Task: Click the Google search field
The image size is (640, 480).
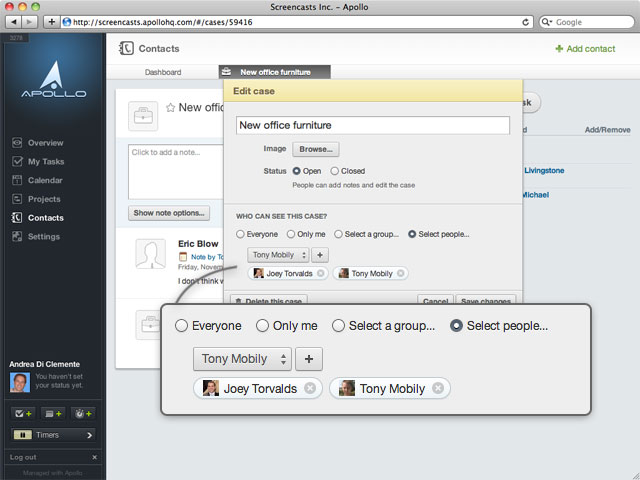Action: (587, 22)
